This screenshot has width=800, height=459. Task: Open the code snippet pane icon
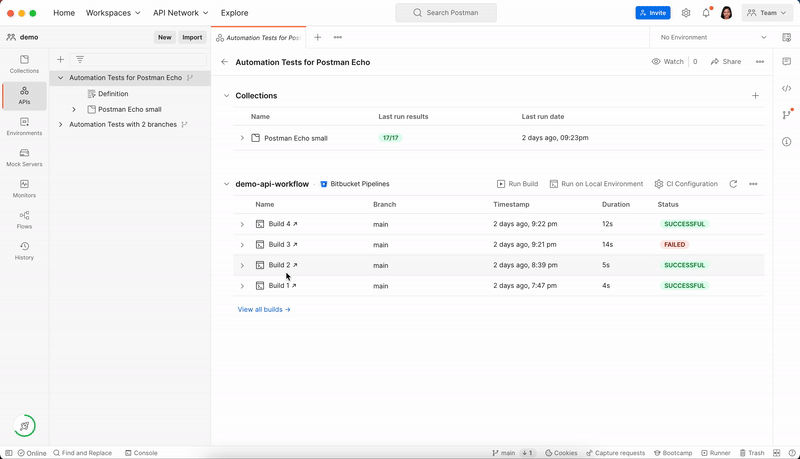click(x=786, y=88)
